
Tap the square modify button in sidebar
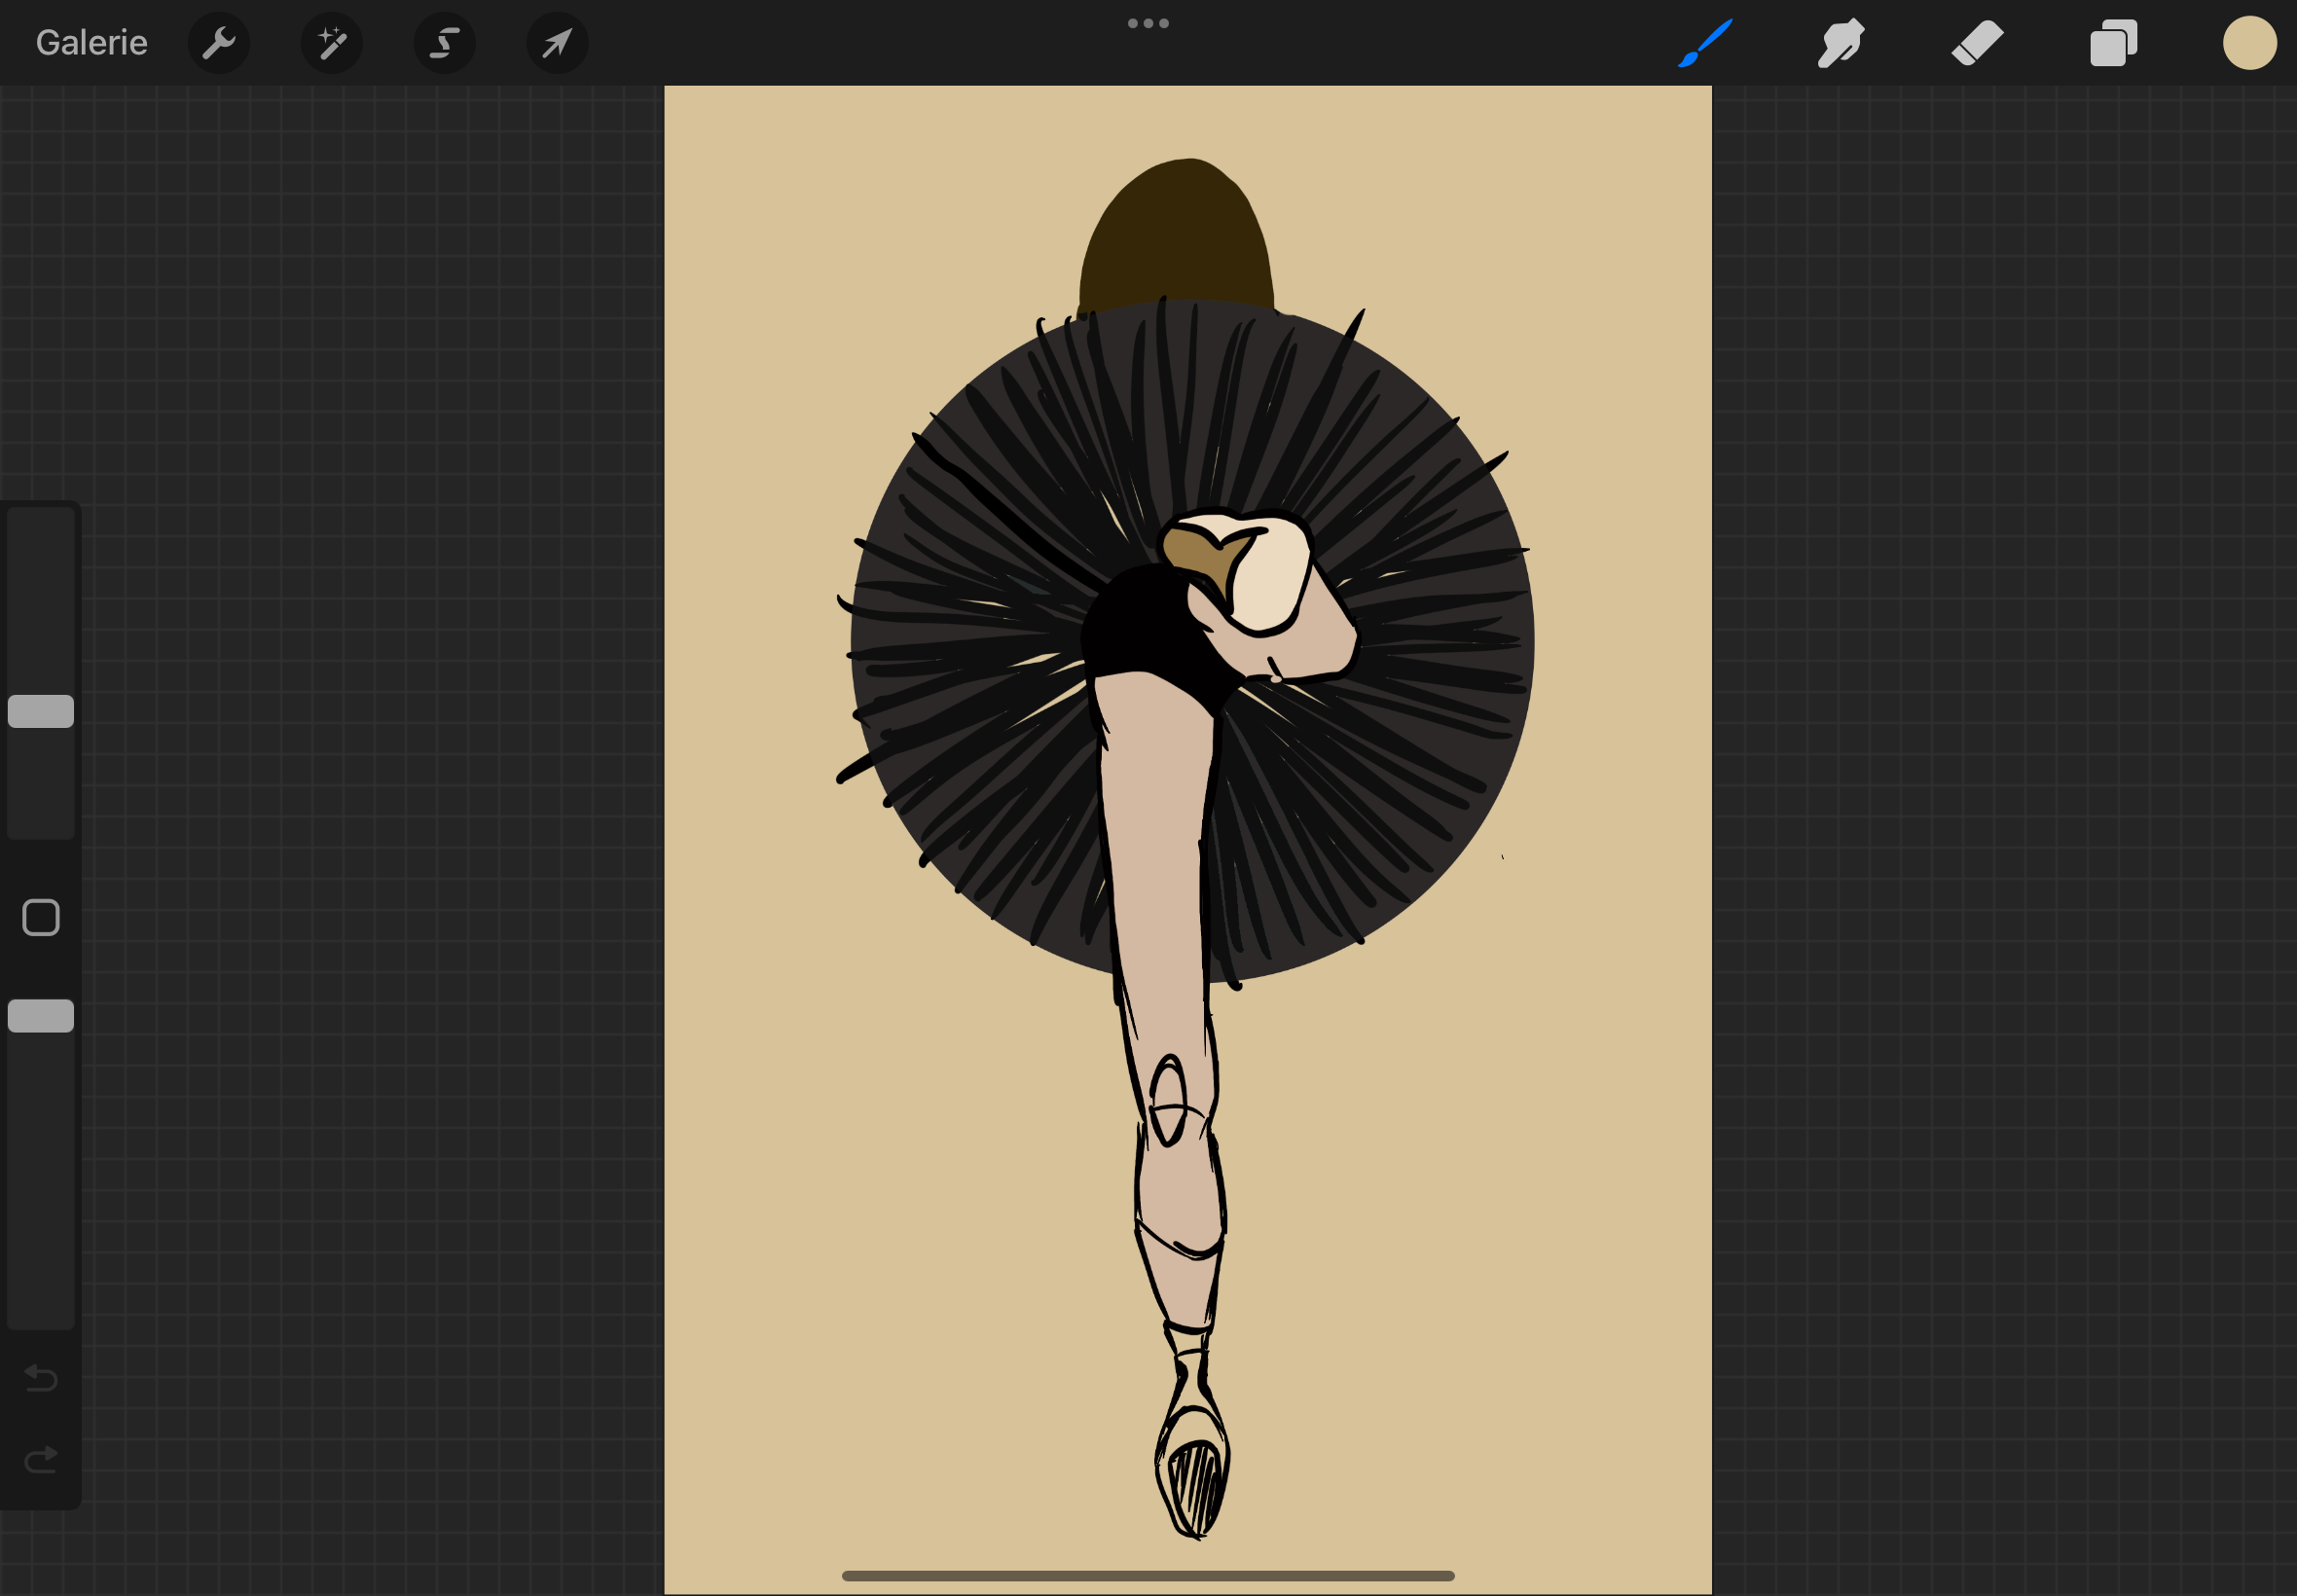41,917
